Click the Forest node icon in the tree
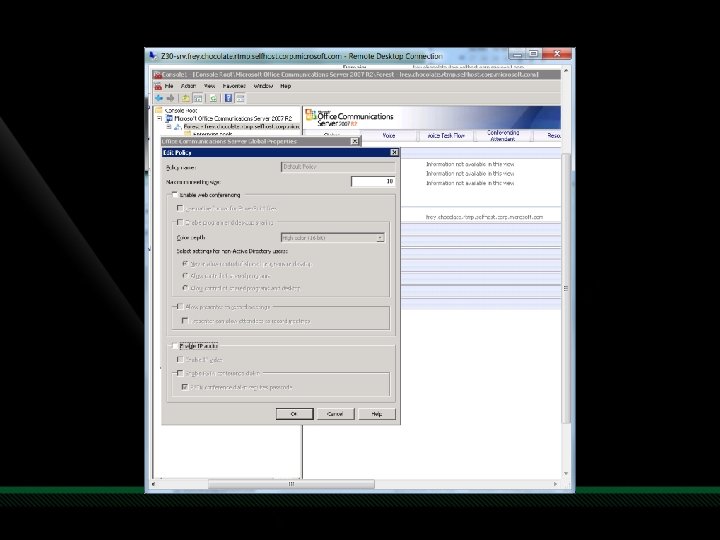720x540 pixels. [177, 126]
